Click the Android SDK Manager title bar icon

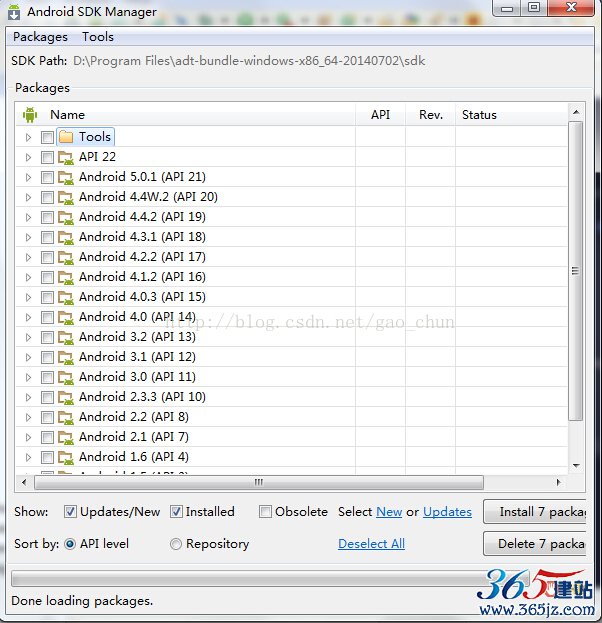[x=14, y=12]
